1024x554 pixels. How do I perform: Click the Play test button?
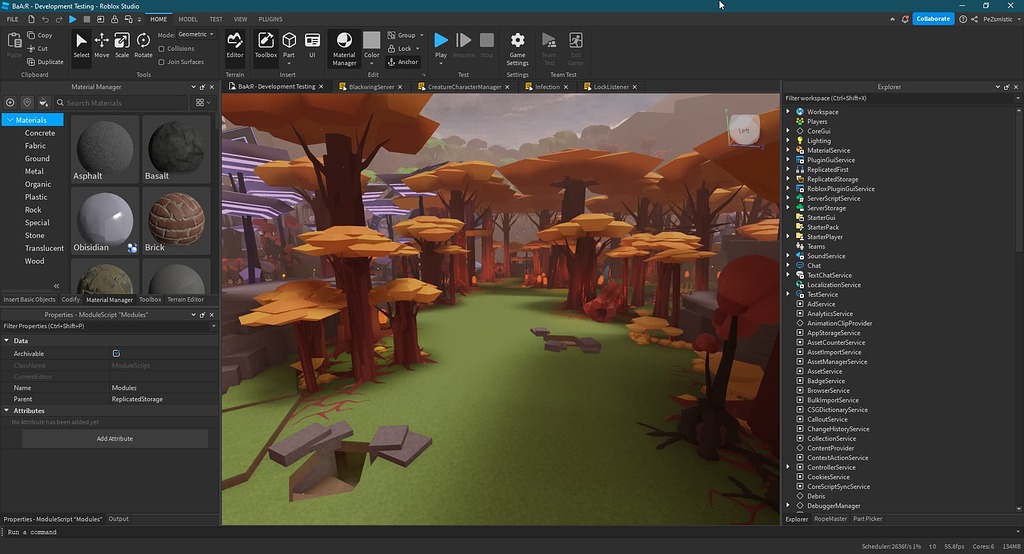(441, 47)
